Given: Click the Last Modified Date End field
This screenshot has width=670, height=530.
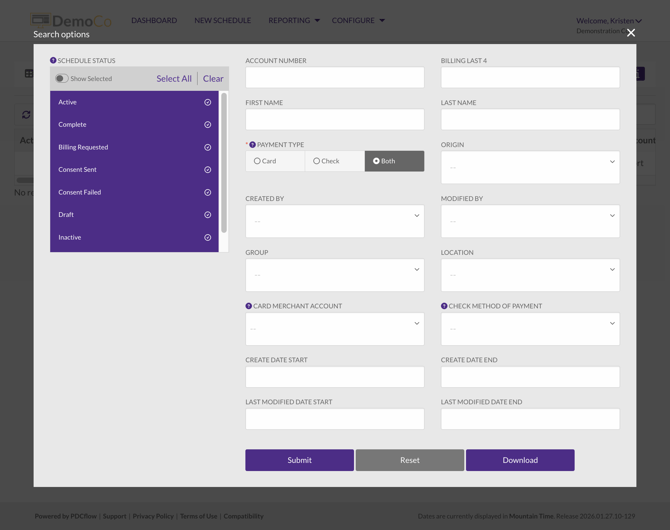Looking at the screenshot, I should (530, 419).
